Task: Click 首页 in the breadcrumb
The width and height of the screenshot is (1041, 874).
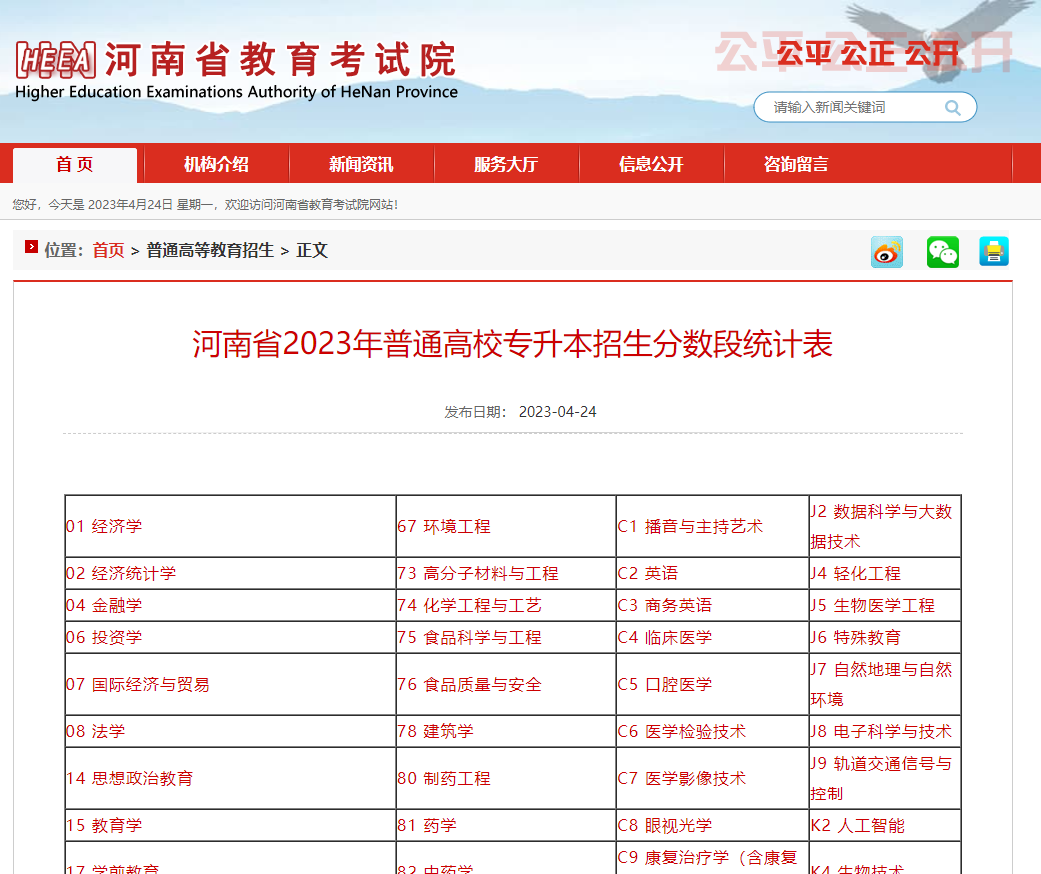Action: point(108,250)
